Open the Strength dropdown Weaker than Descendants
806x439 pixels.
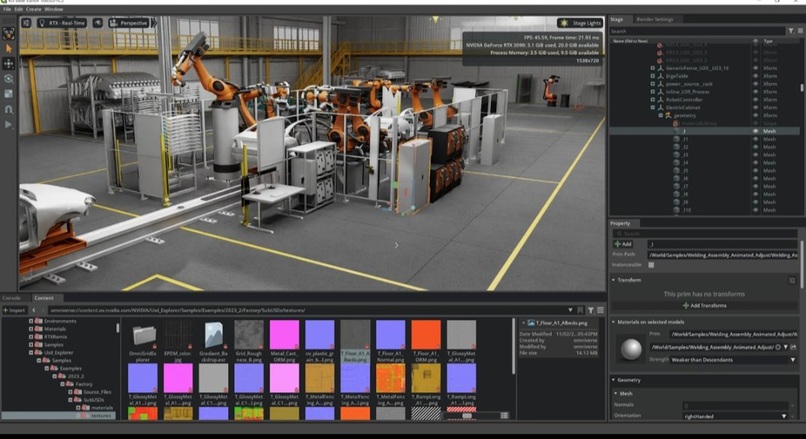732,360
